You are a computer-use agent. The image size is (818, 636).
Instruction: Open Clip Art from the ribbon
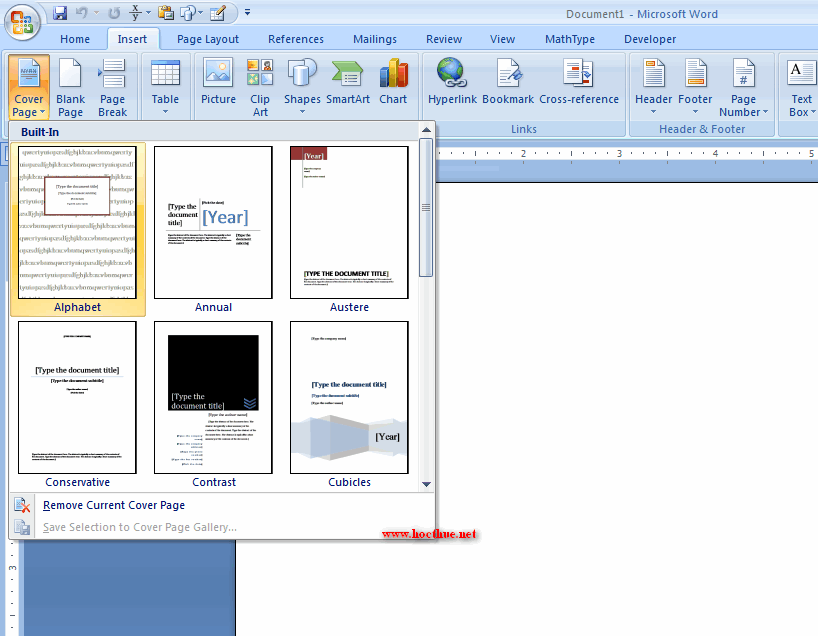click(x=260, y=86)
